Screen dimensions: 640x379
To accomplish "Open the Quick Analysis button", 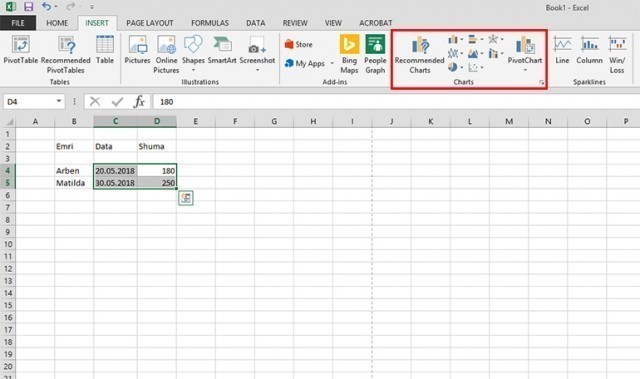I will [x=186, y=198].
